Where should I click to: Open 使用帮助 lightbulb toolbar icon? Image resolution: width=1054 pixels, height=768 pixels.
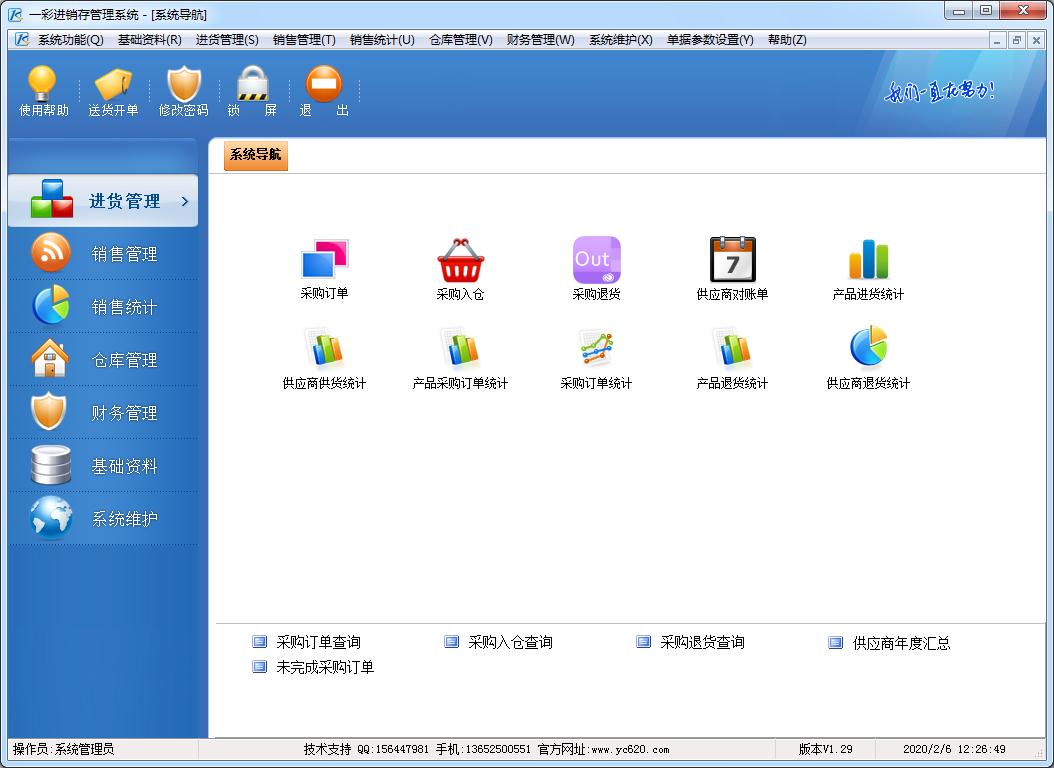pos(43,91)
